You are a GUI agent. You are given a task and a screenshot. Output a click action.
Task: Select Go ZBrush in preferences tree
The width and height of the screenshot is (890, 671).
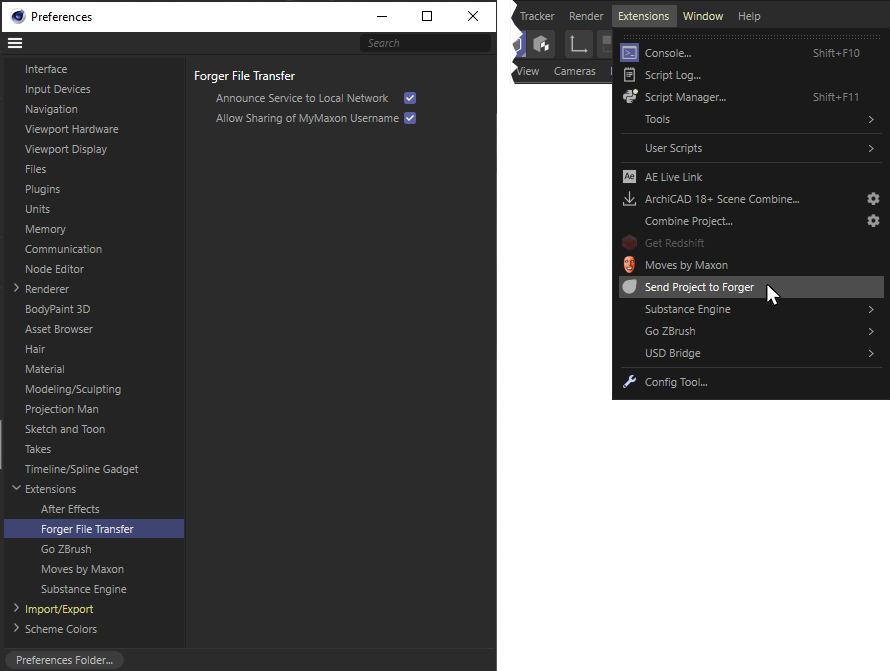(x=66, y=549)
